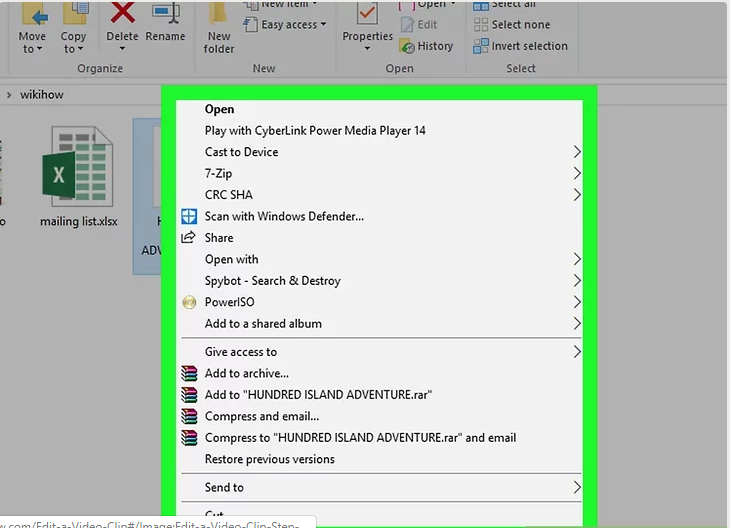Click Select none button label
Image resolution: width=730 pixels, height=528 pixels.
point(521,25)
